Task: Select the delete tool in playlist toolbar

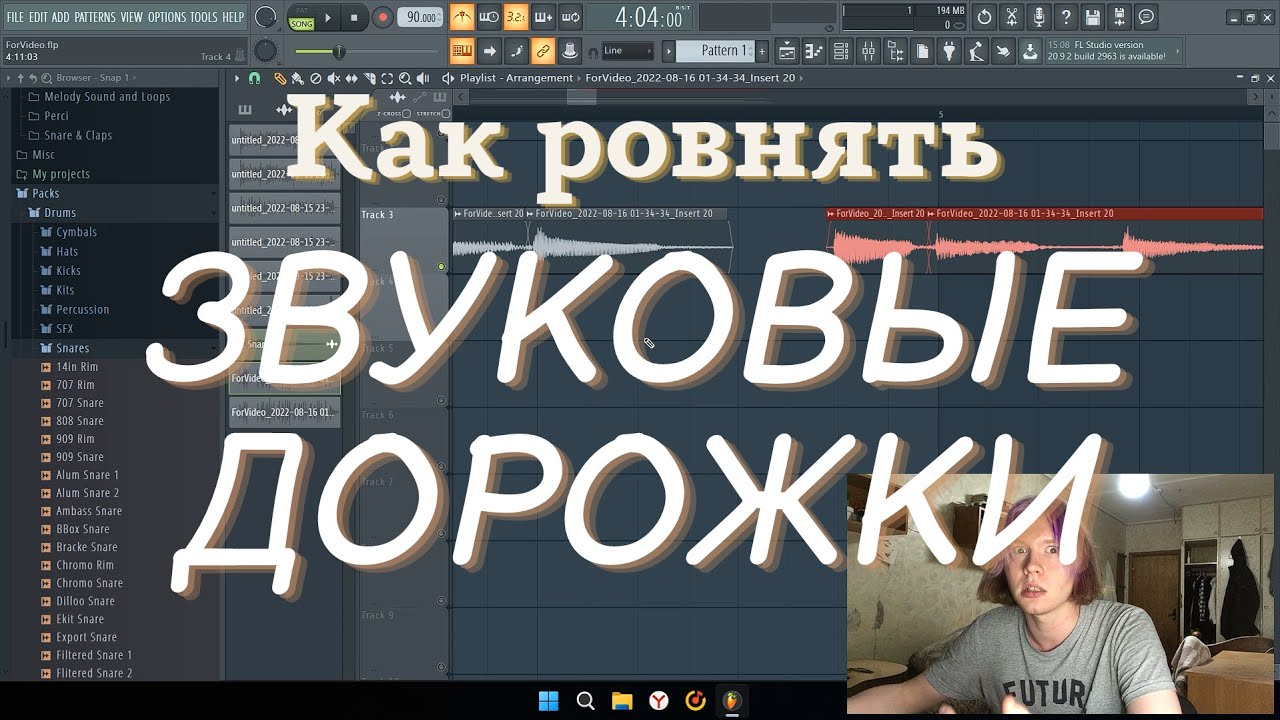Action: [316, 78]
